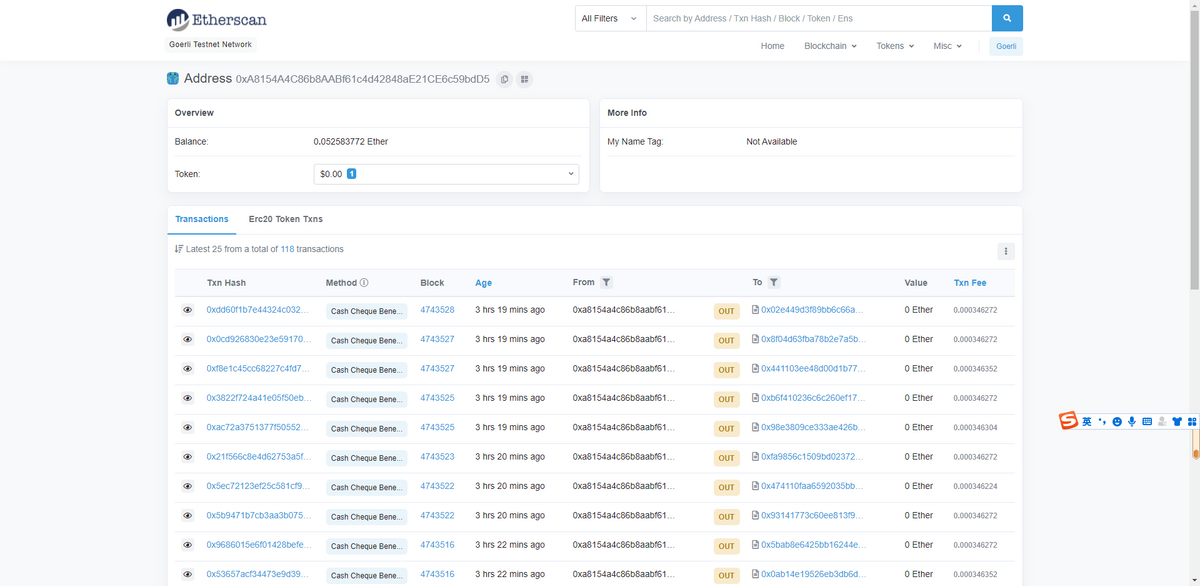Click the From column filter icon
This screenshot has width=1200, height=586.
pos(607,283)
